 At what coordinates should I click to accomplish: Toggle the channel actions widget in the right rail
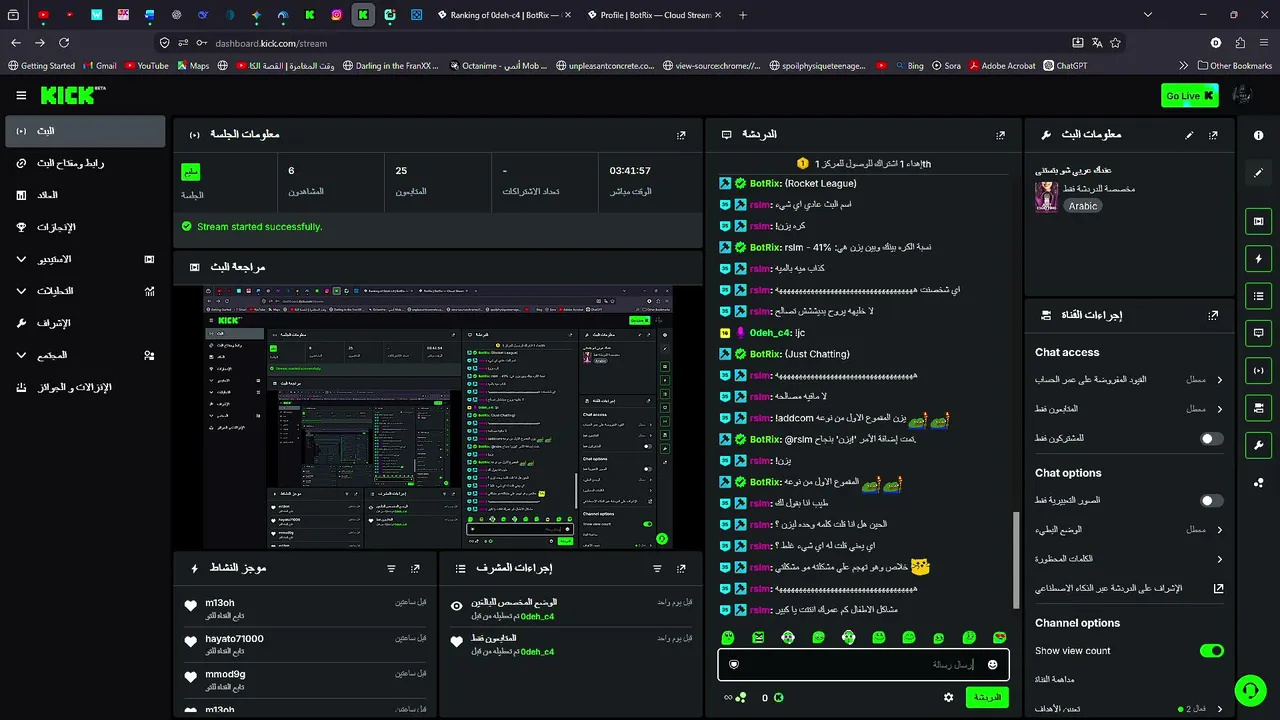(x=1258, y=407)
